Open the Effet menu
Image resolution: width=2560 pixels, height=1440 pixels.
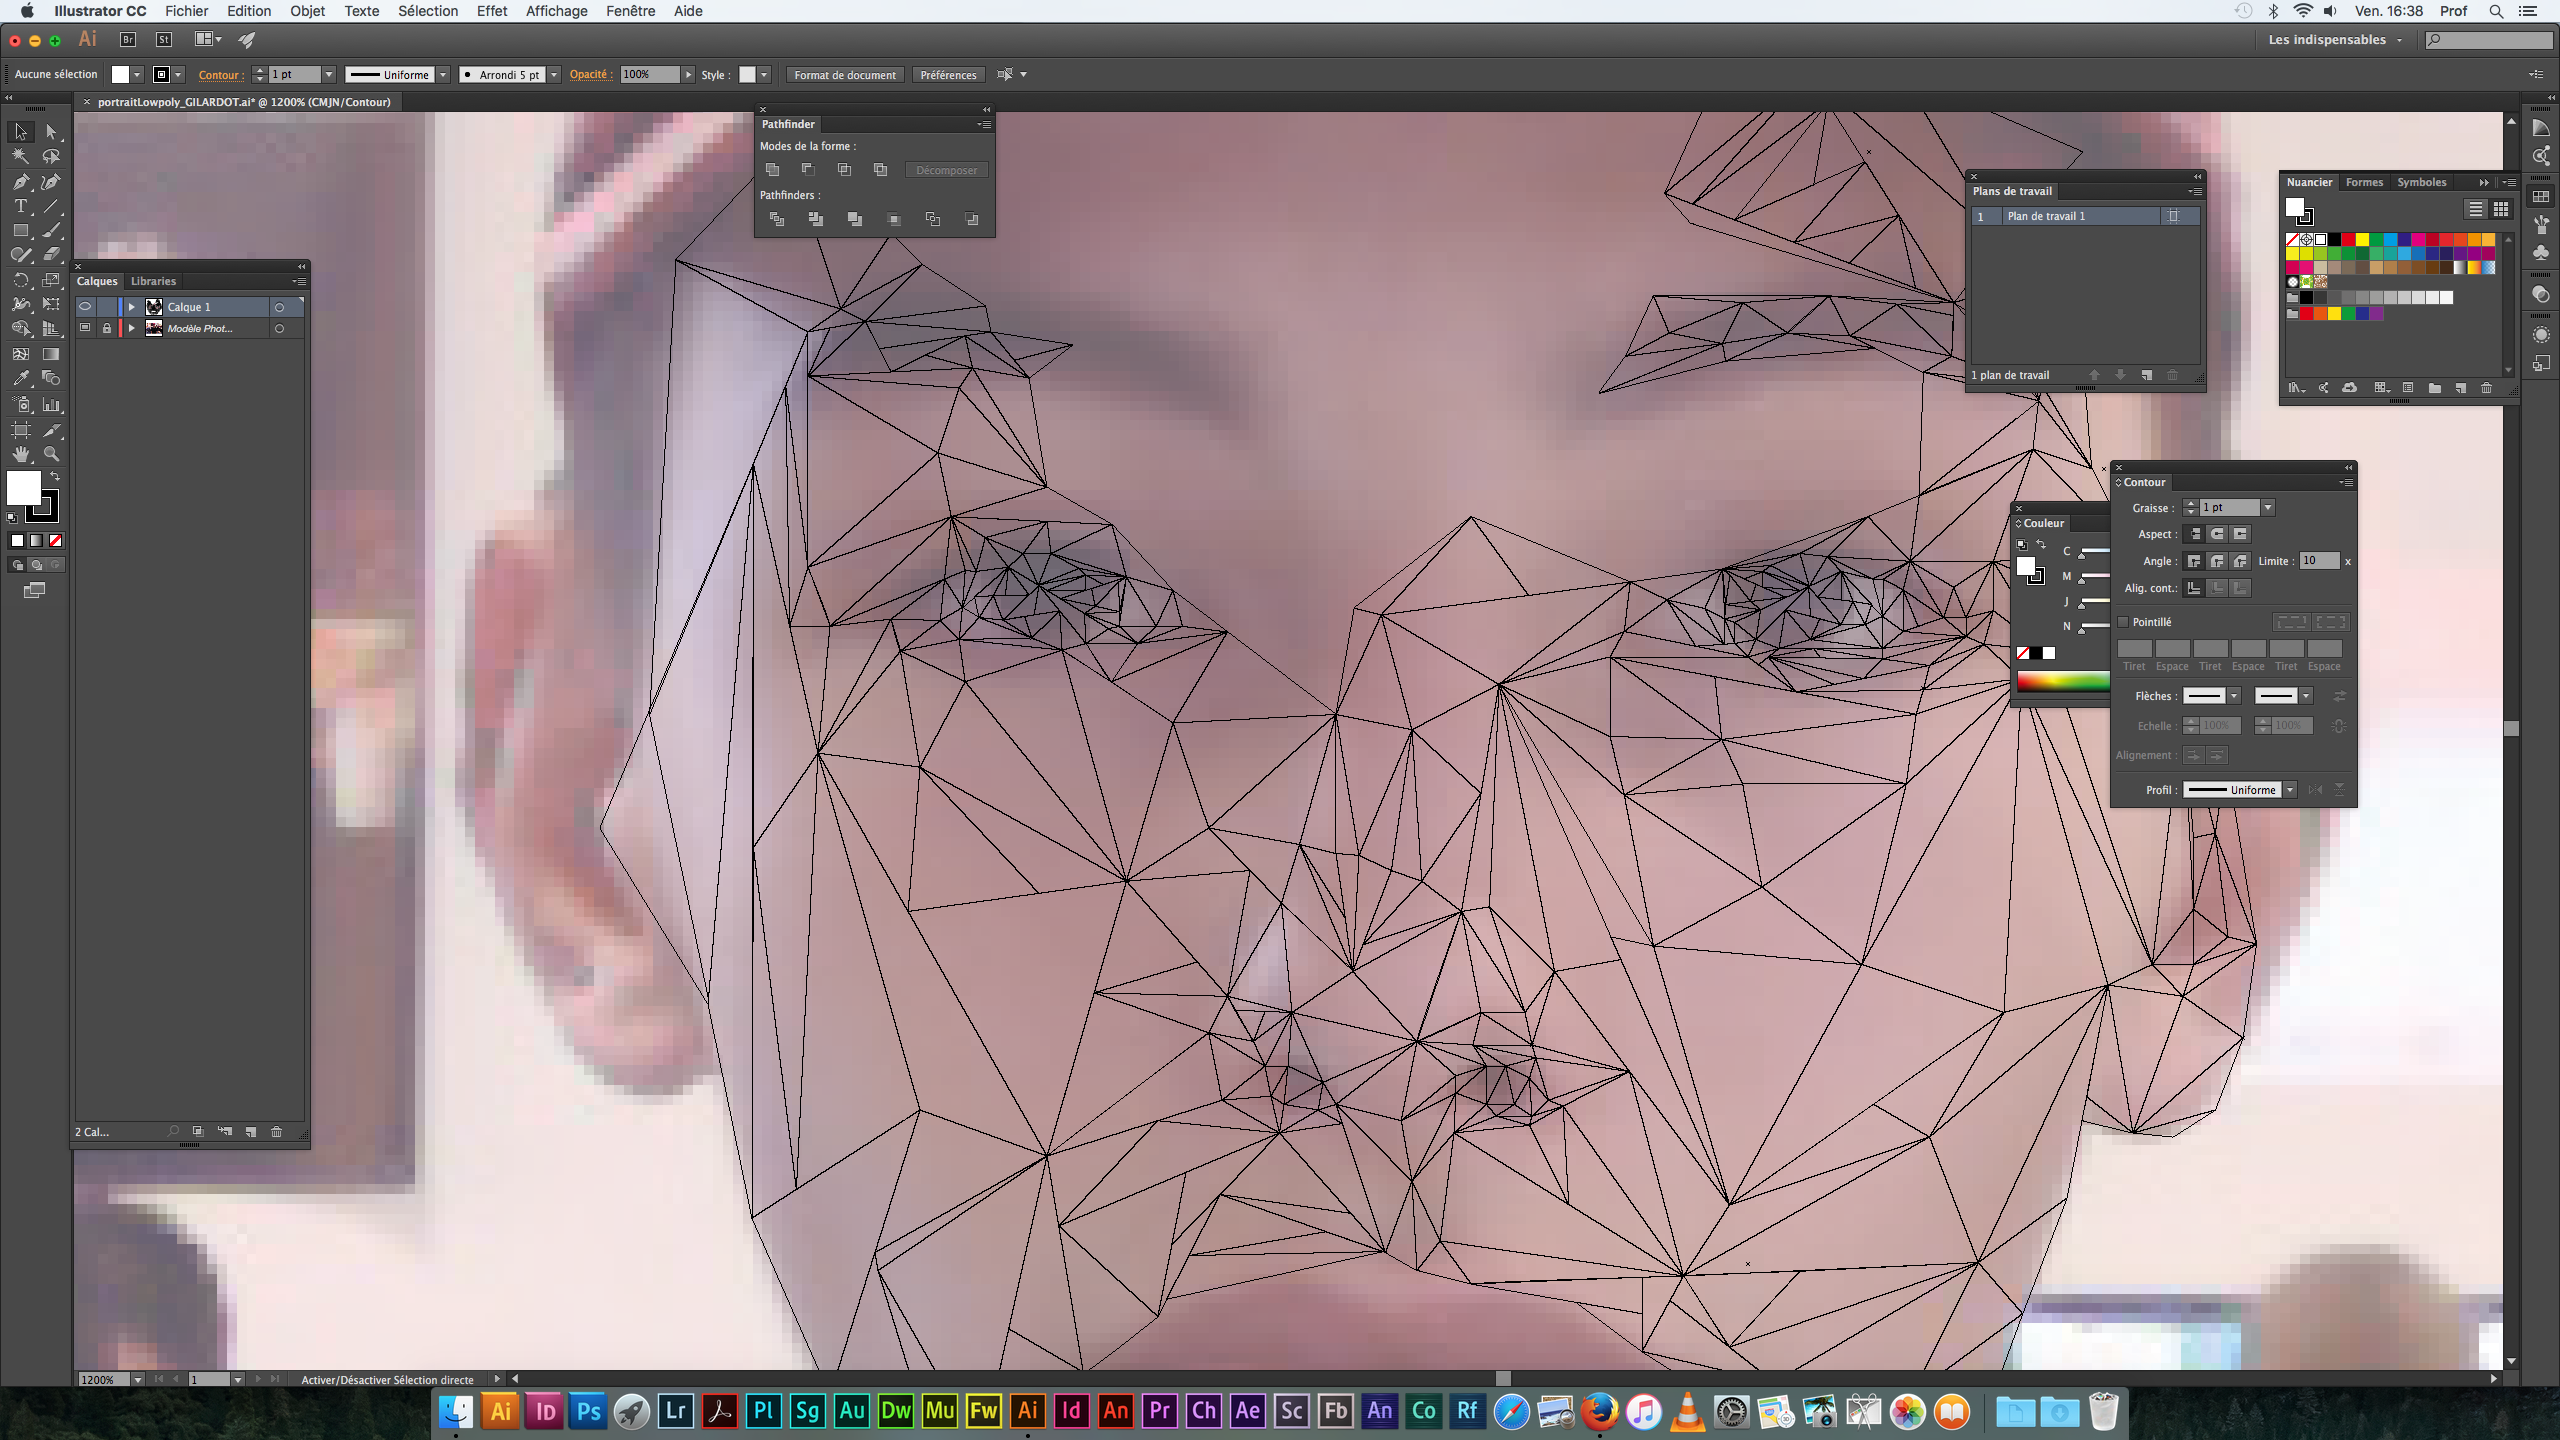[491, 11]
